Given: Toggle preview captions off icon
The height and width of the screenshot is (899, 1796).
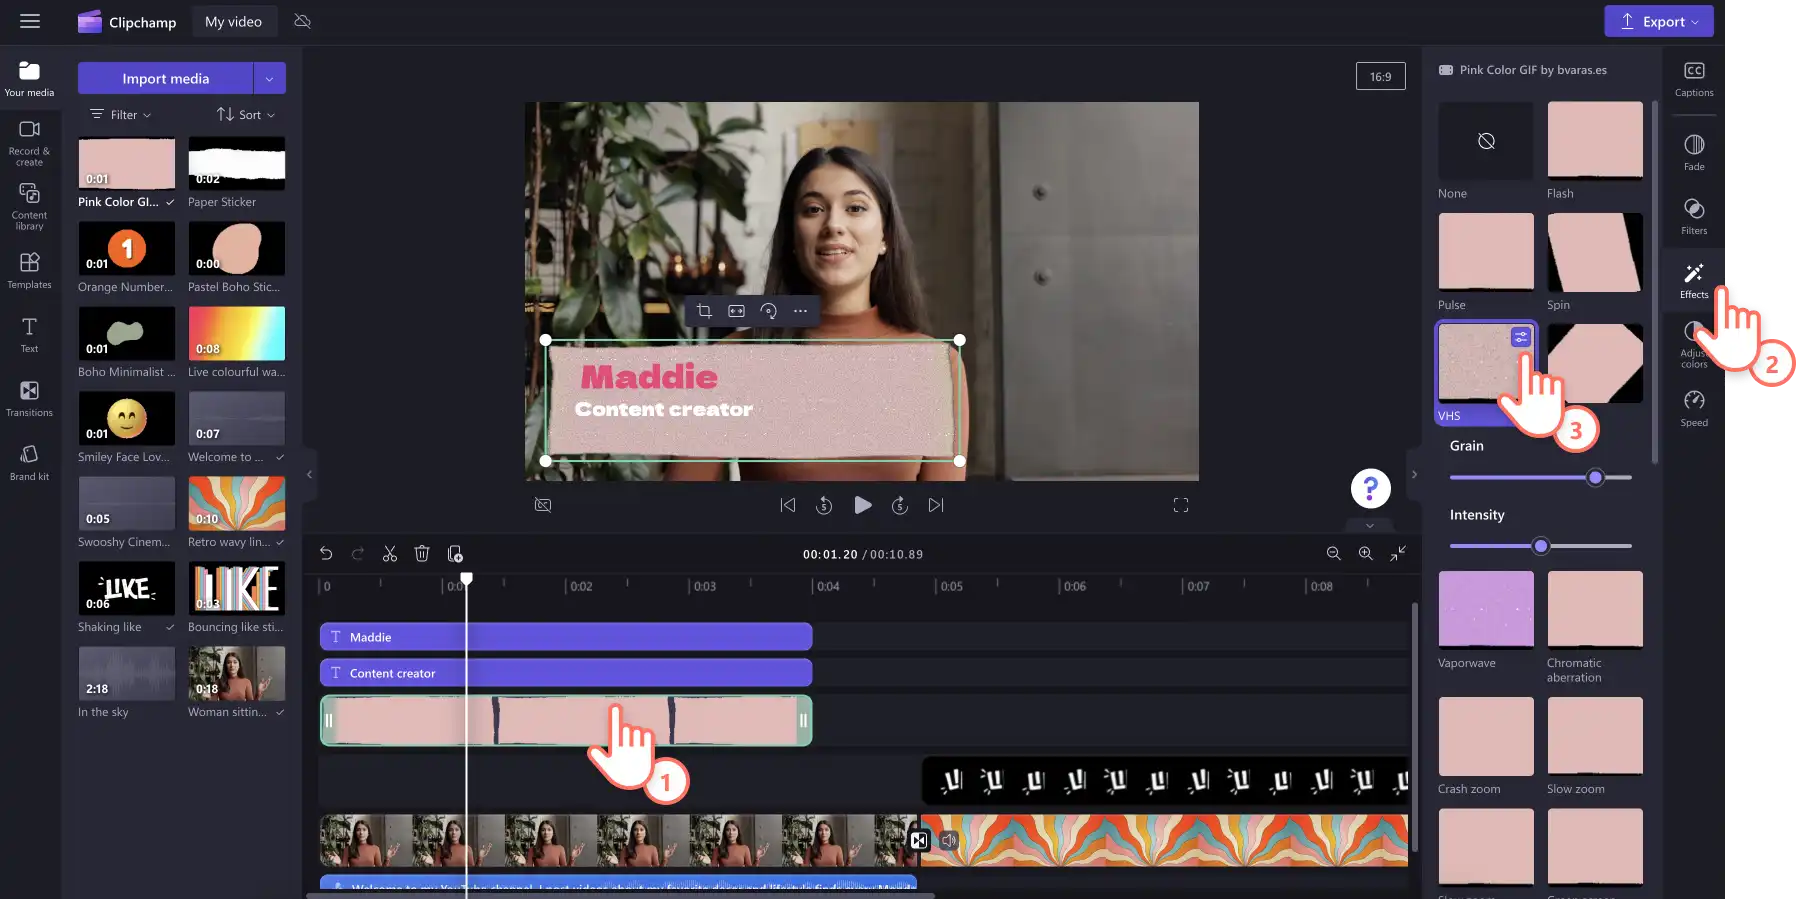Looking at the screenshot, I should point(543,505).
